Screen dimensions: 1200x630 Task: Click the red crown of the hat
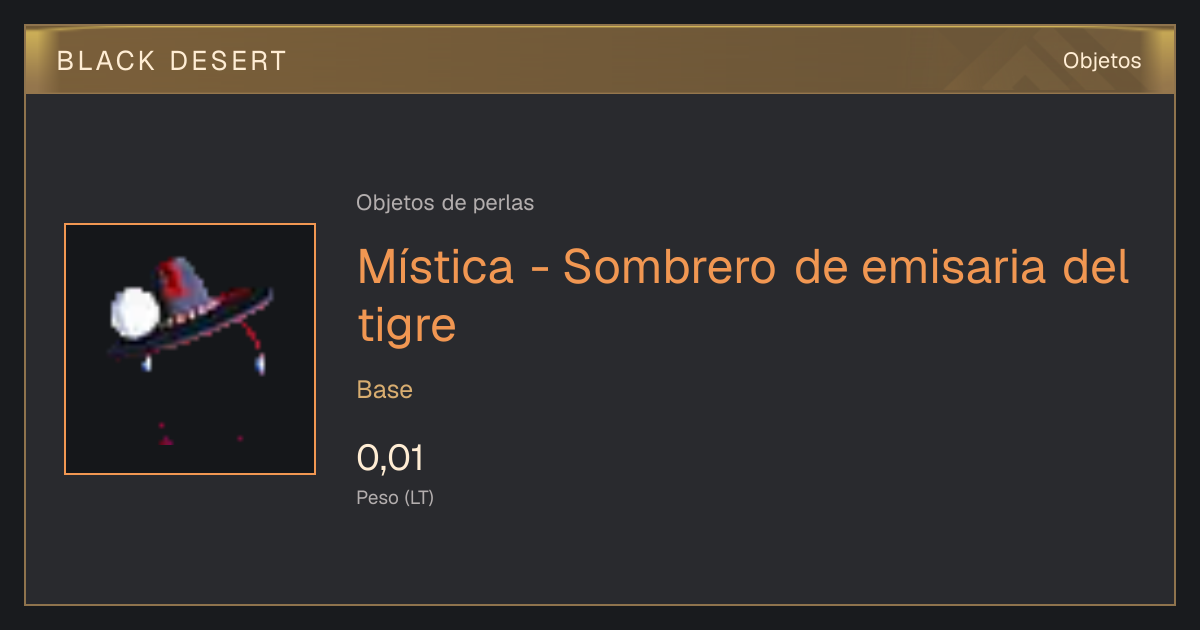click(x=185, y=284)
